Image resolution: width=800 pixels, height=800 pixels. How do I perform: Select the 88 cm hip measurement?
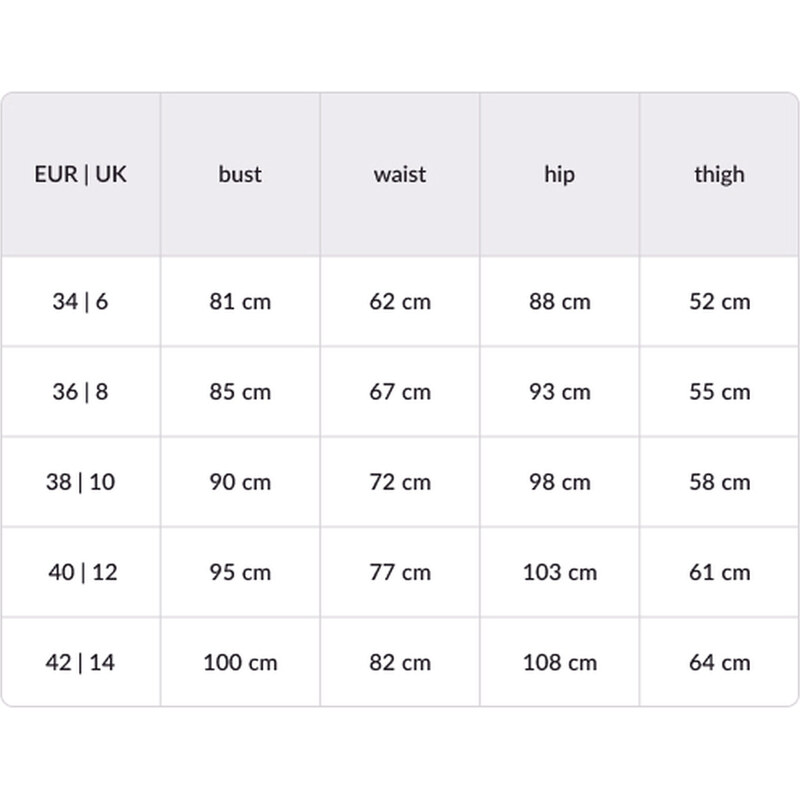(560, 301)
